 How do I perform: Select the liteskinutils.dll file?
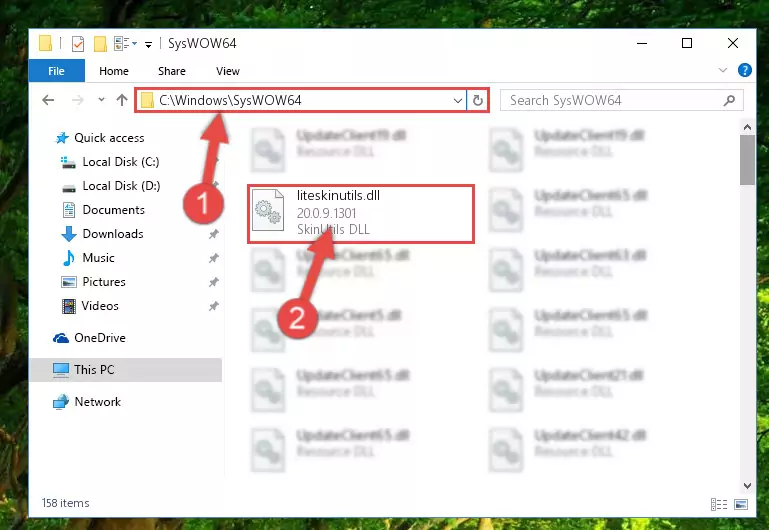click(x=360, y=213)
